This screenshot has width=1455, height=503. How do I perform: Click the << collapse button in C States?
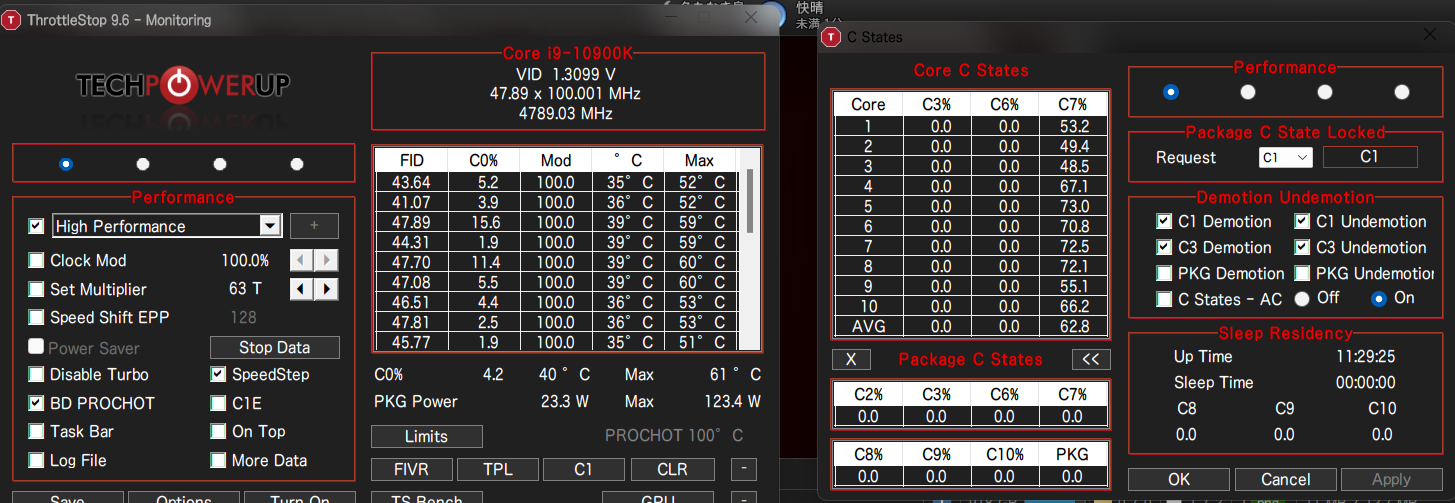(1091, 359)
